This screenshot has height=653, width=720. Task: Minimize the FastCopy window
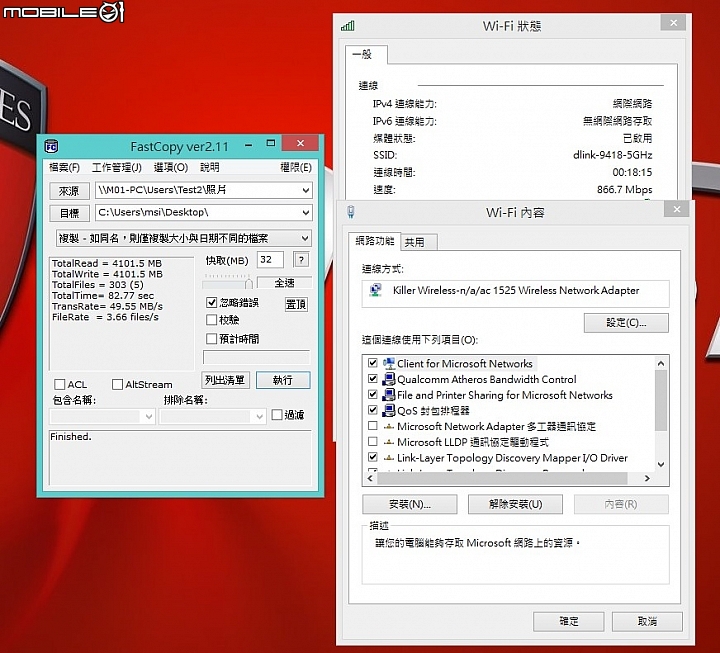(x=248, y=145)
